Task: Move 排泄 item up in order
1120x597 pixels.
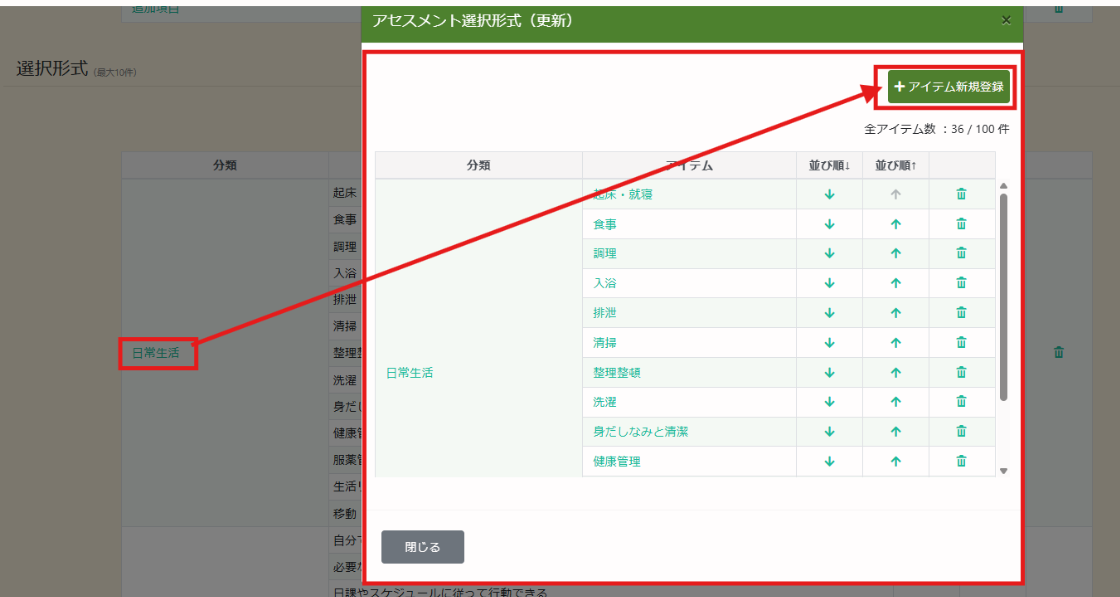Action: 895,313
